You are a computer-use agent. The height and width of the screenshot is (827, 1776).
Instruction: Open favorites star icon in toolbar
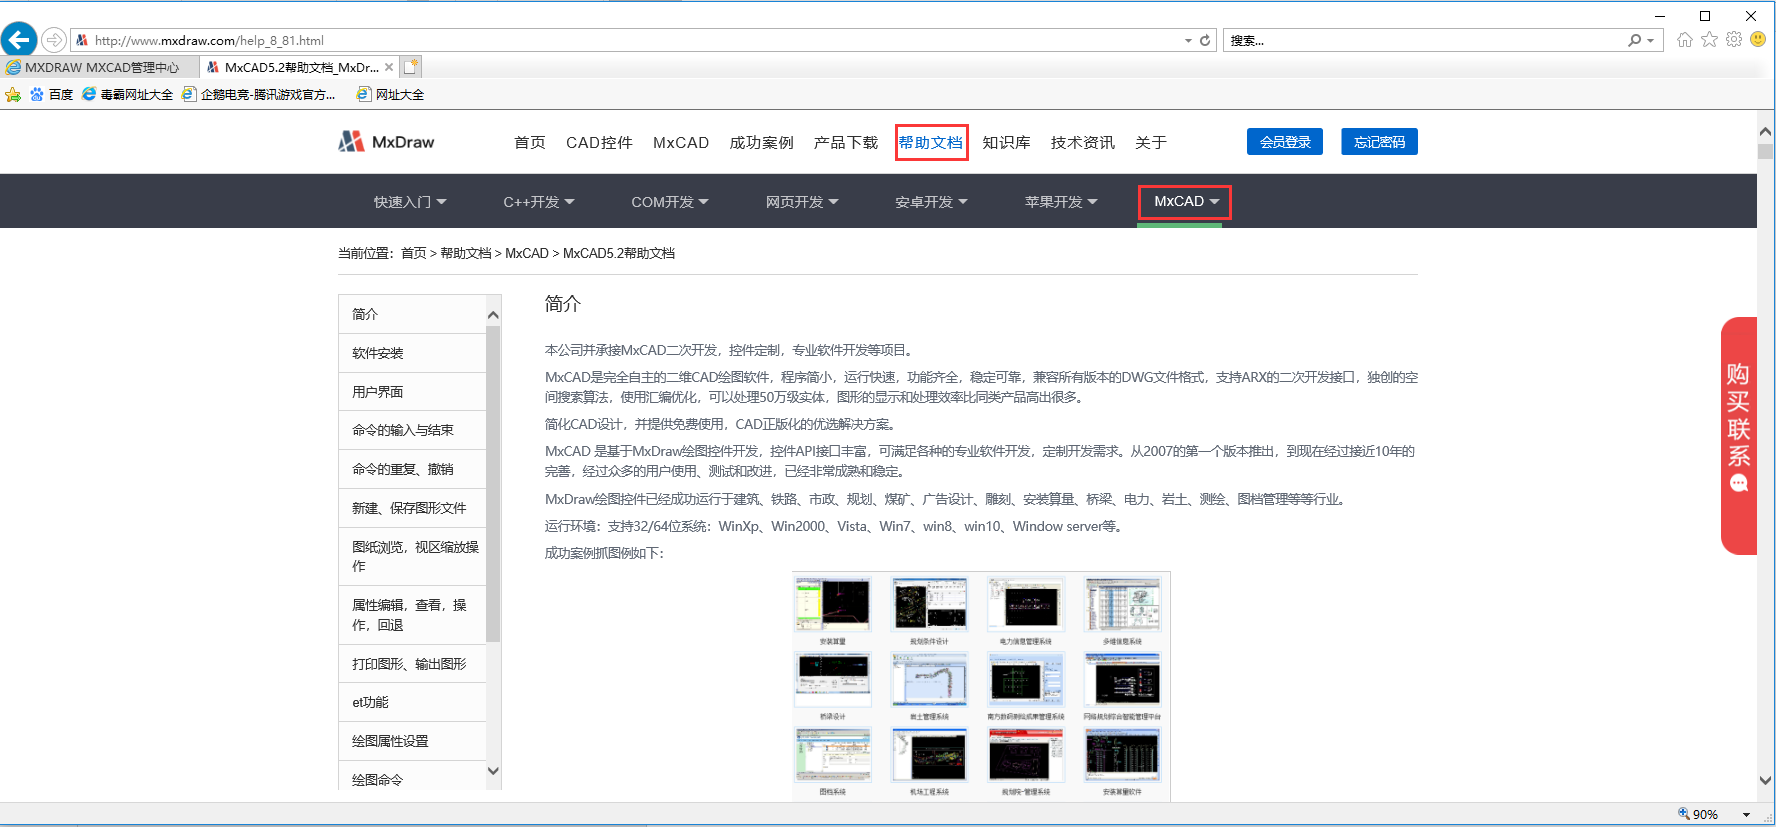(x=1709, y=40)
